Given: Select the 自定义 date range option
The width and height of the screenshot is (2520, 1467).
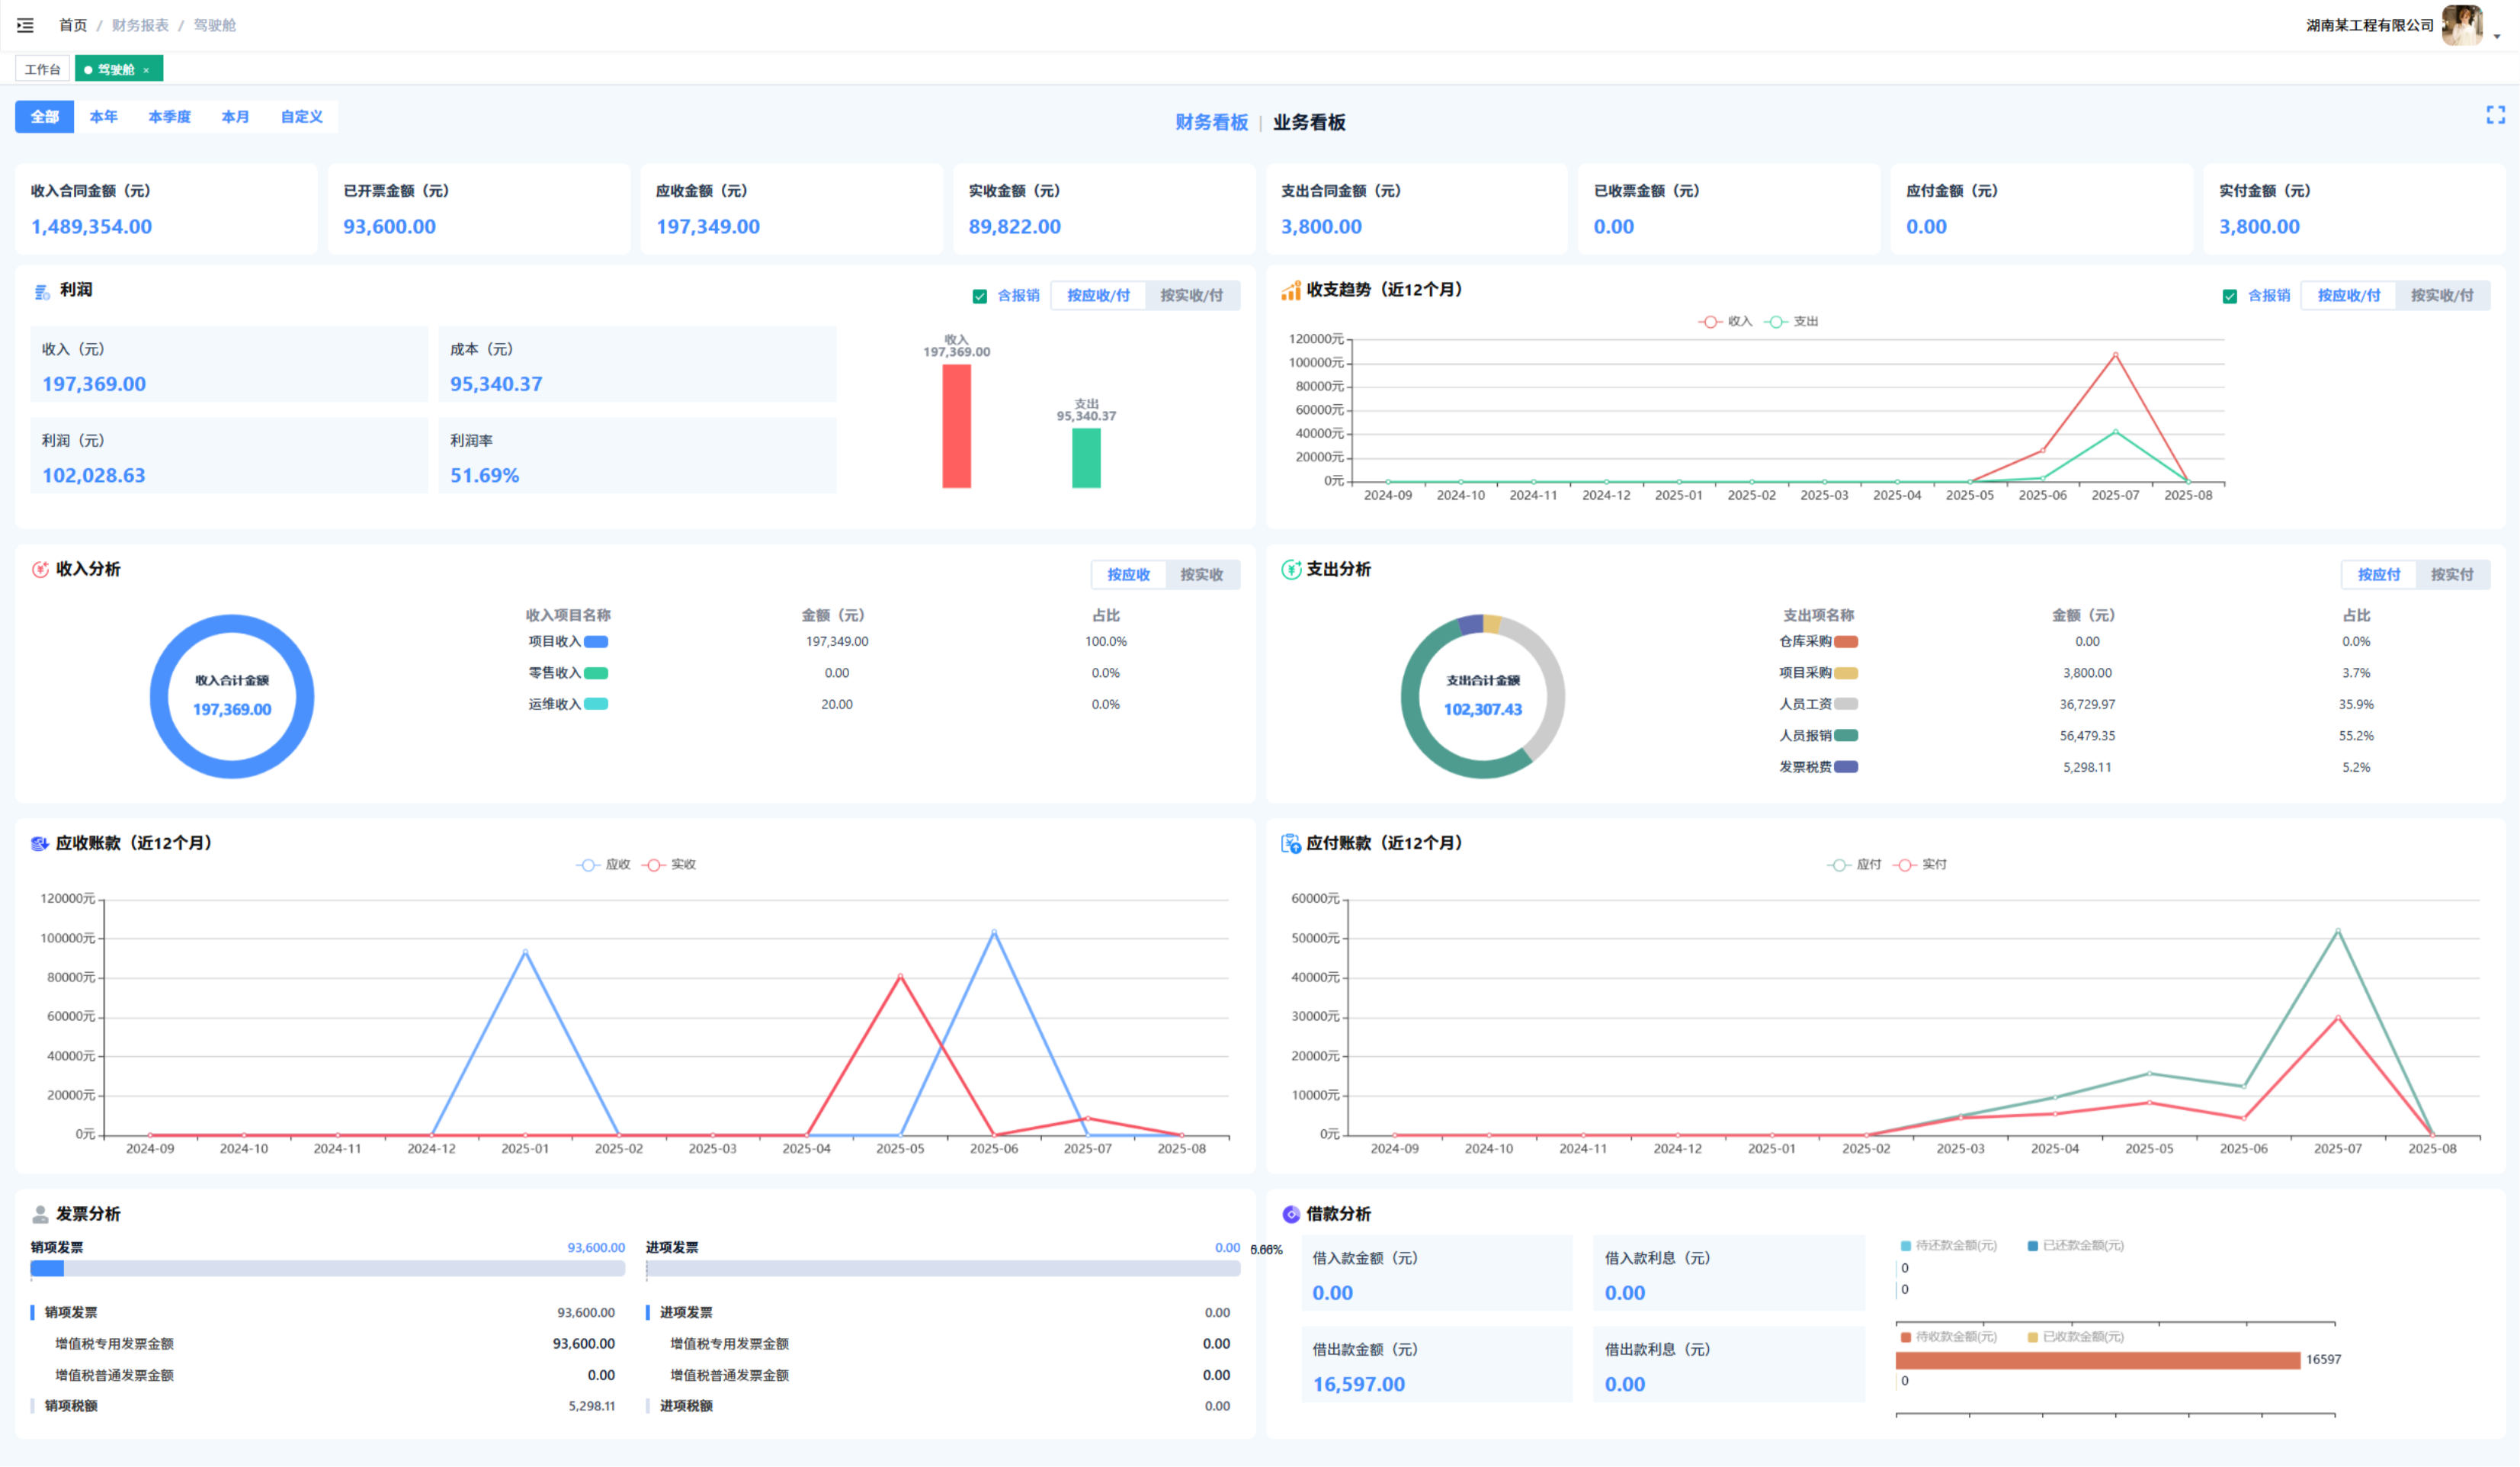Looking at the screenshot, I should point(301,117).
